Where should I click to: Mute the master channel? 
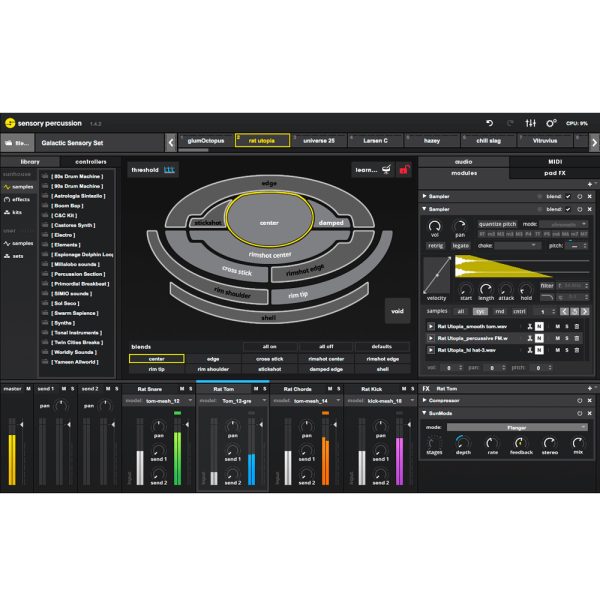(28, 389)
